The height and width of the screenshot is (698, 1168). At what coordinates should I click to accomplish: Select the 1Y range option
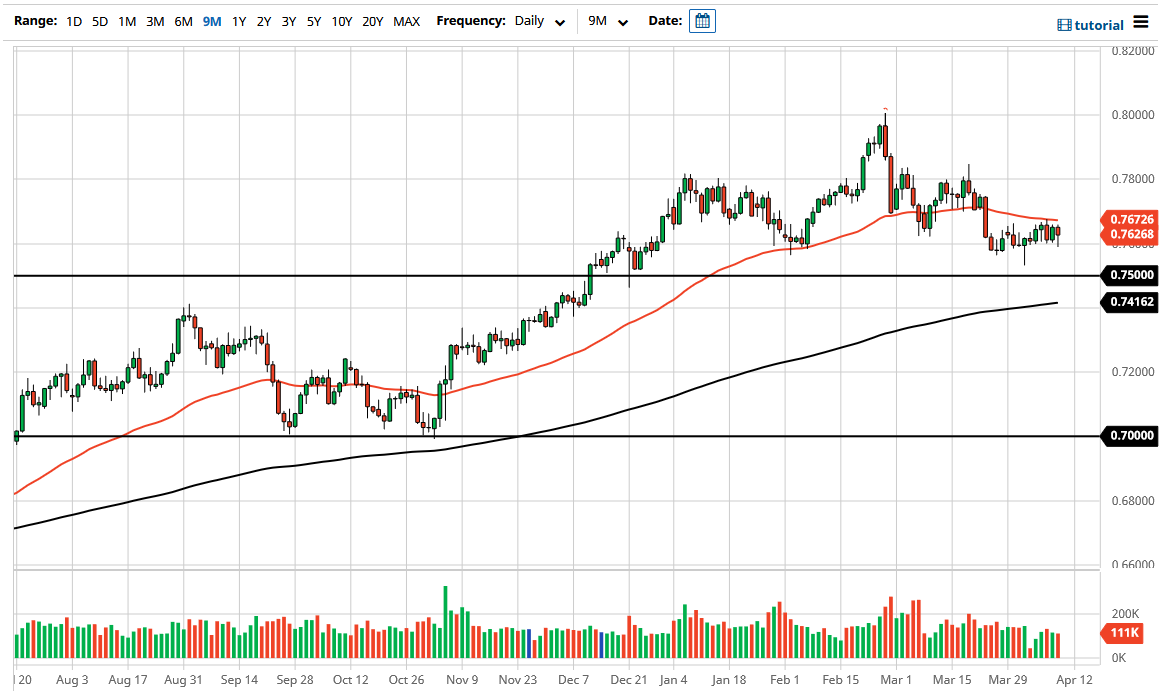[237, 20]
